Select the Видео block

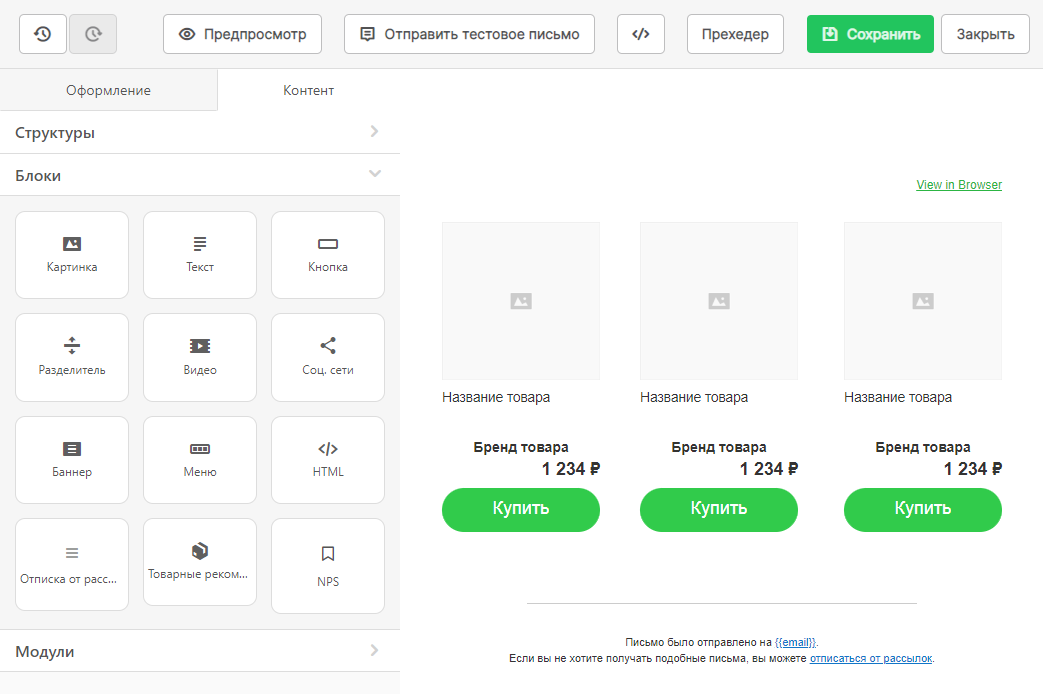[x=200, y=357]
